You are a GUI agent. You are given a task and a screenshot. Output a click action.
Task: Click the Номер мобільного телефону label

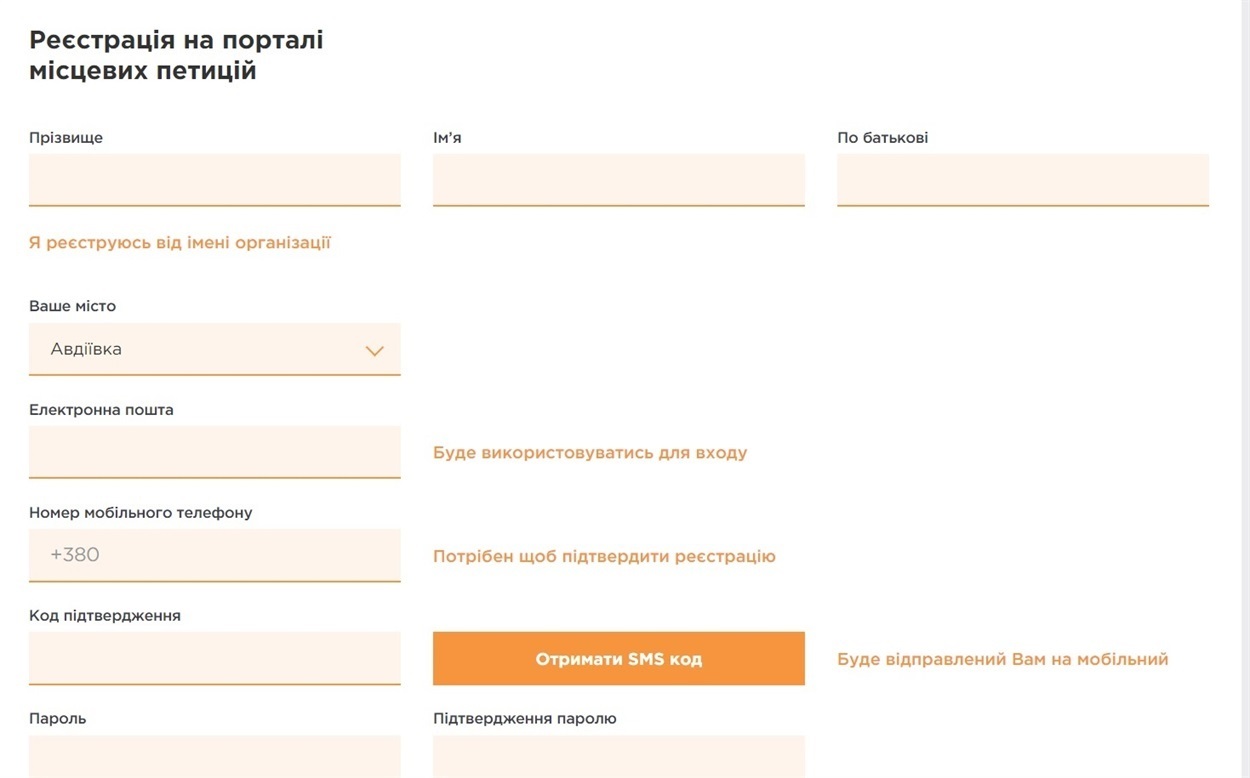(141, 513)
